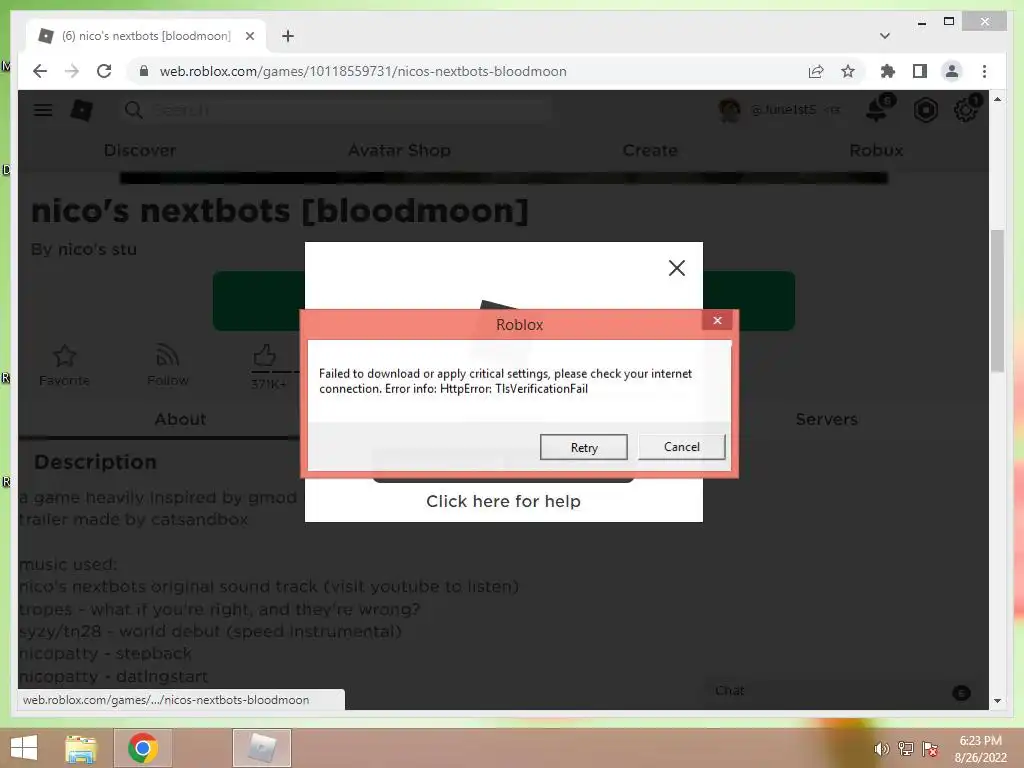1024x768 pixels.
Task: Click the 'By nico's stu' creator link
Action: (x=84, y=249)
